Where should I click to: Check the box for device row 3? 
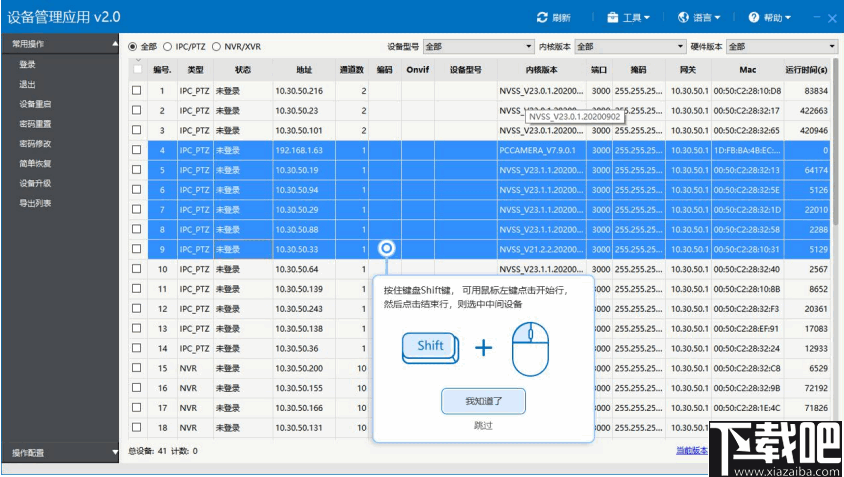point(137,130)
